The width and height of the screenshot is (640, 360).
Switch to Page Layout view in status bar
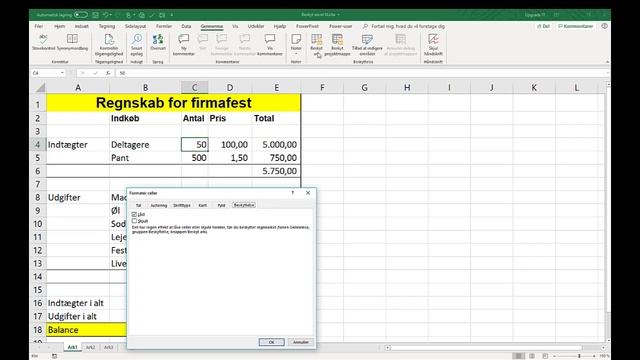pos(531,356)
